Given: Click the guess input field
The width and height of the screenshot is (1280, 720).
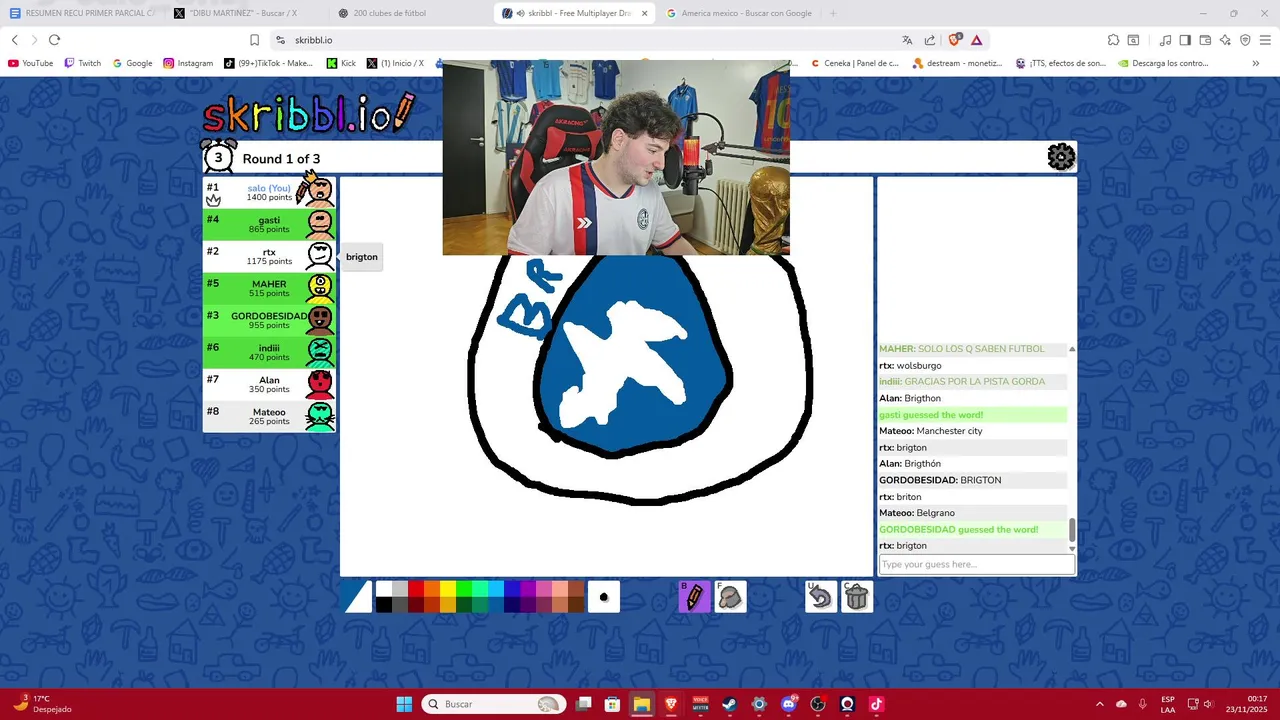Looking at the screenshot, I should (976, 564).
